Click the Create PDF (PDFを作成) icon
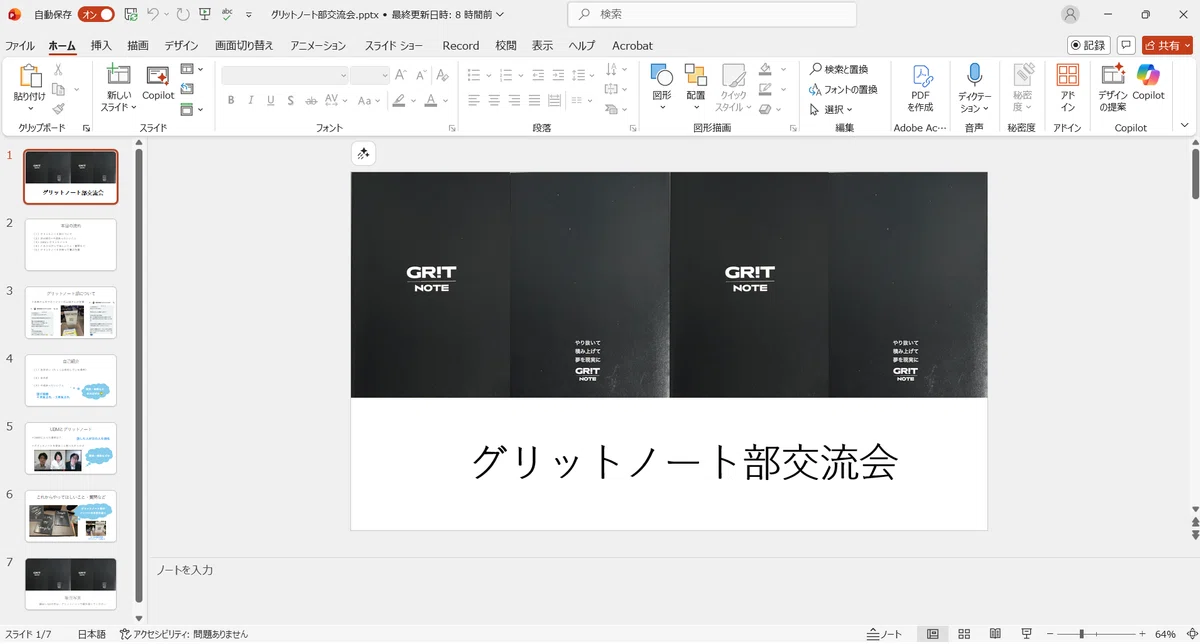 tap(921, 76)
